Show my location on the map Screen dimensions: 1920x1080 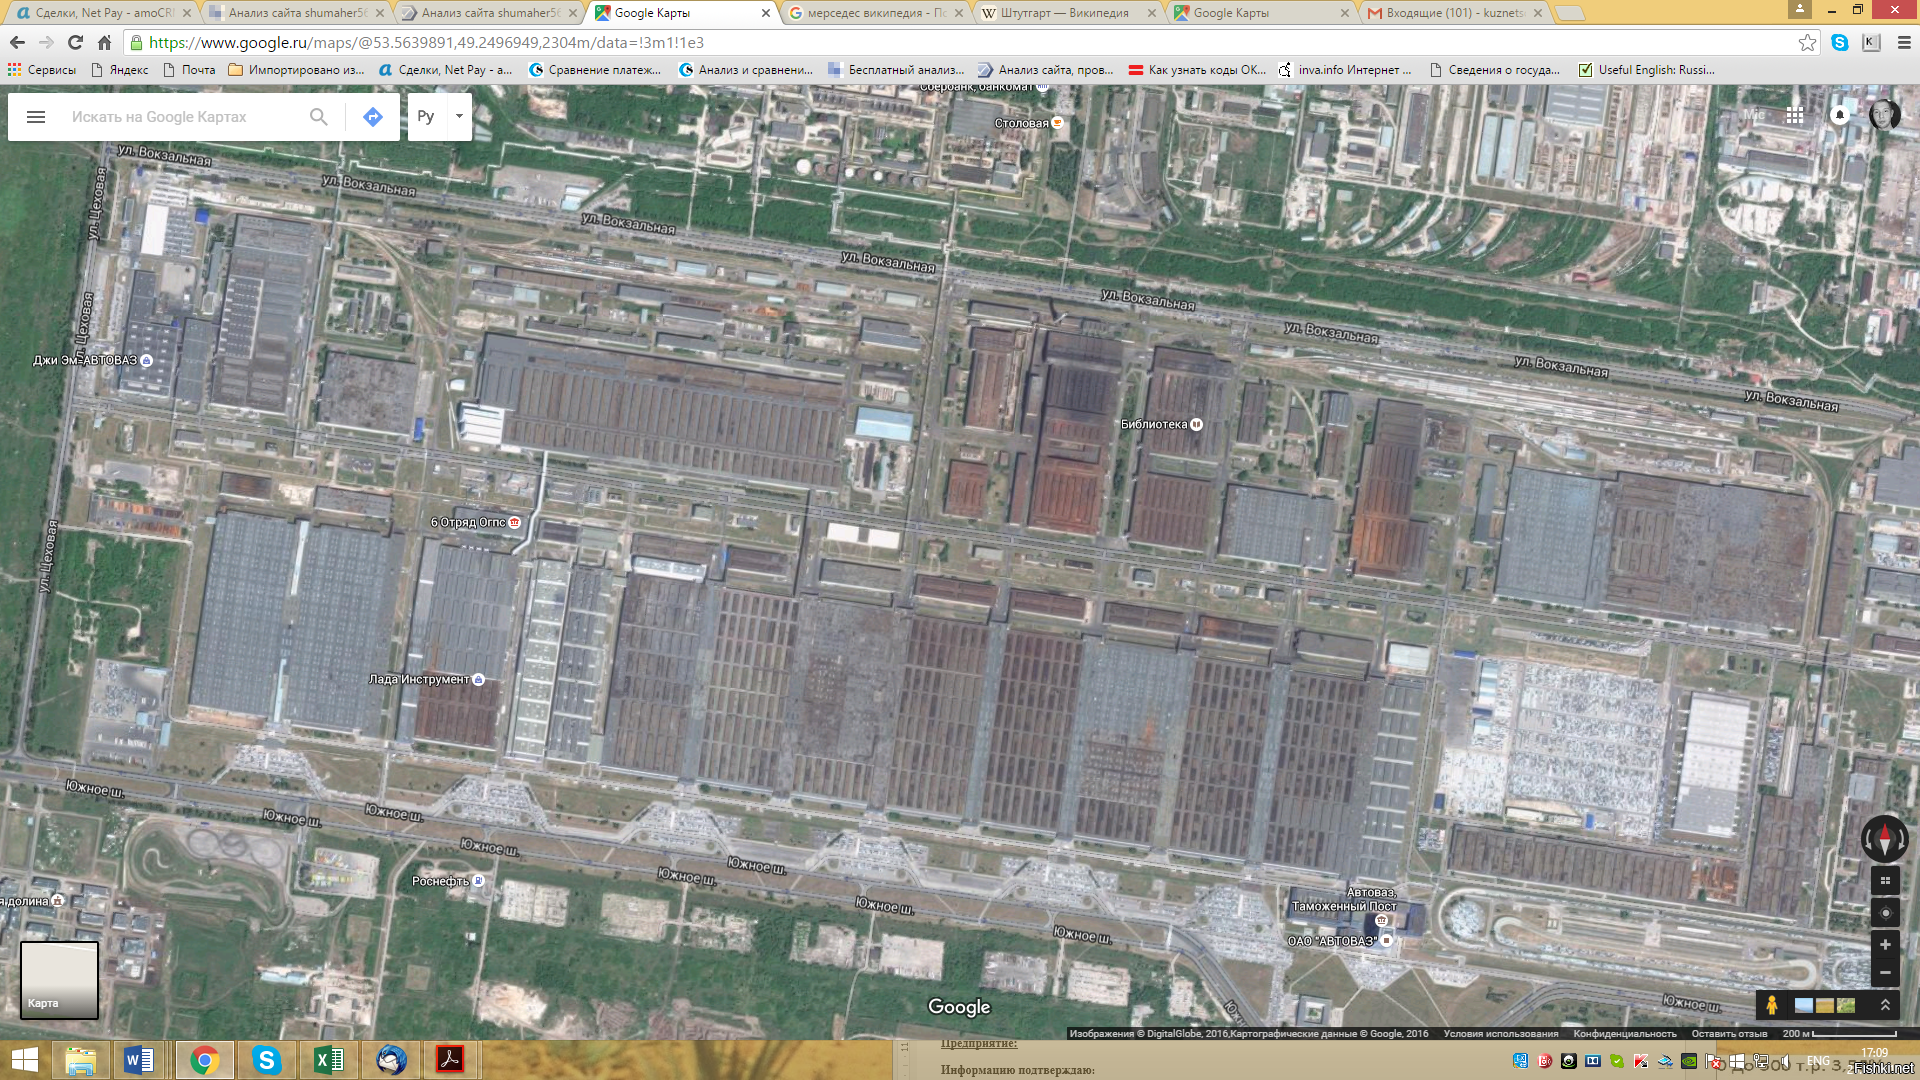pyautogui.click(x=1885, y=913)
